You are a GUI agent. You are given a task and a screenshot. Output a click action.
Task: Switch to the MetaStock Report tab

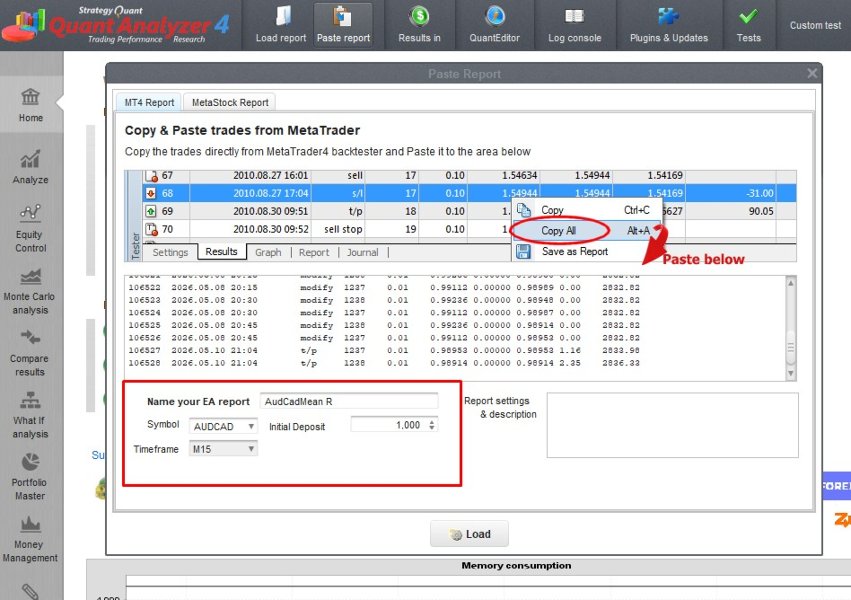230,103
